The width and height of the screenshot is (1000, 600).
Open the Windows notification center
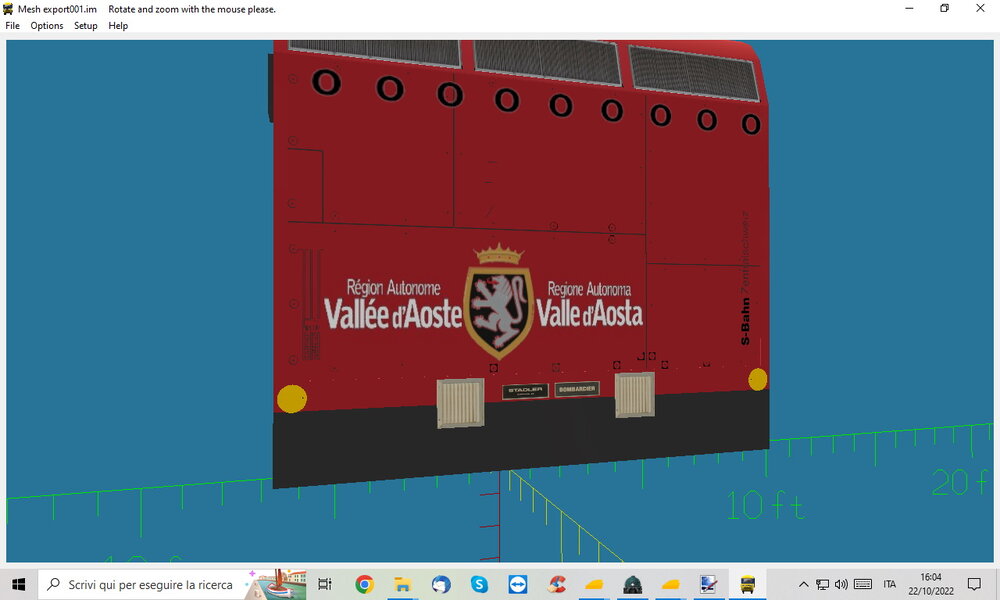(974, 584)
